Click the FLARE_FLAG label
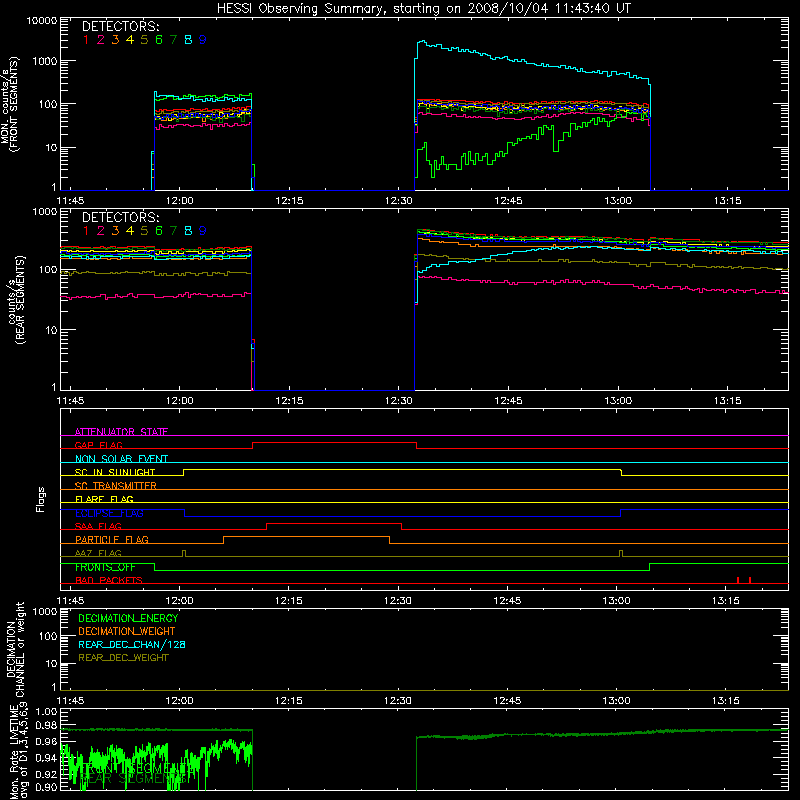Screen dimensions: 800x800 [104, 499]
